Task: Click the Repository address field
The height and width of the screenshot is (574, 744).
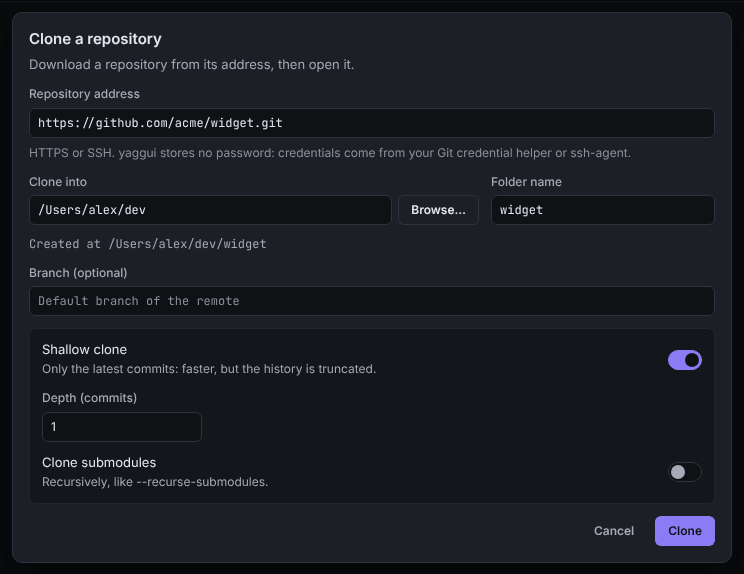Action: pyautogui.click(x=372, y=123)
